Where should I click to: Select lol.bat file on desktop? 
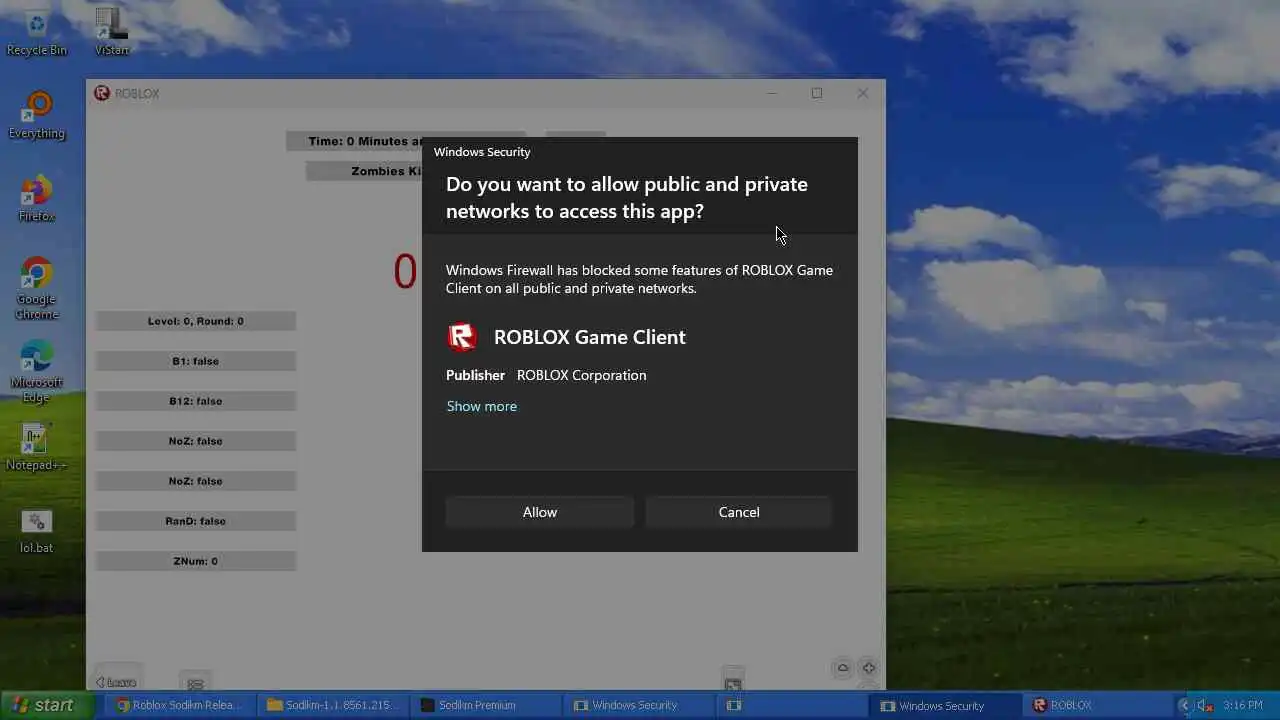pyautogui.click(x=37, y=530)
